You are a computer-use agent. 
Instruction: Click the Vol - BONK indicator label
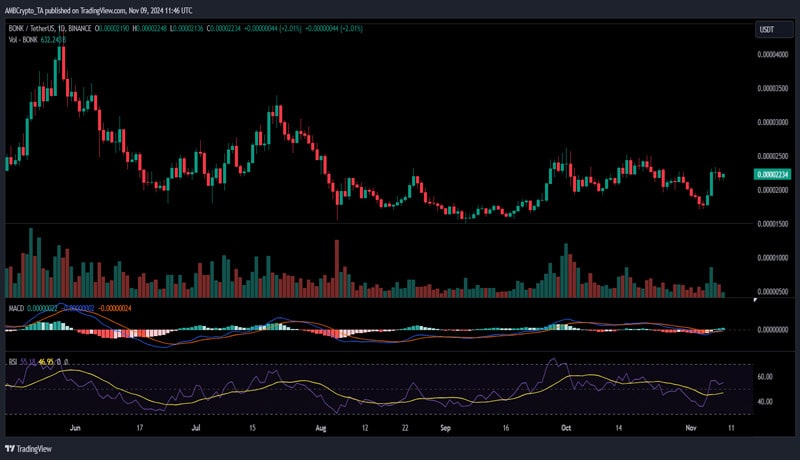pyautogui.click(x=24, y=39)
